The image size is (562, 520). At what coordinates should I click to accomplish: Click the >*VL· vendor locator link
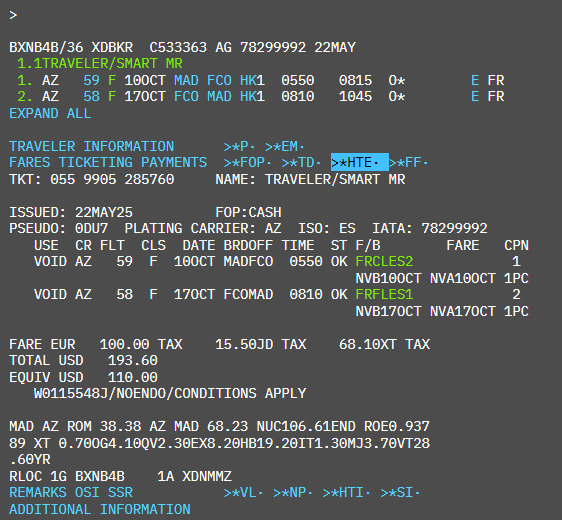(x=243, y=492)
